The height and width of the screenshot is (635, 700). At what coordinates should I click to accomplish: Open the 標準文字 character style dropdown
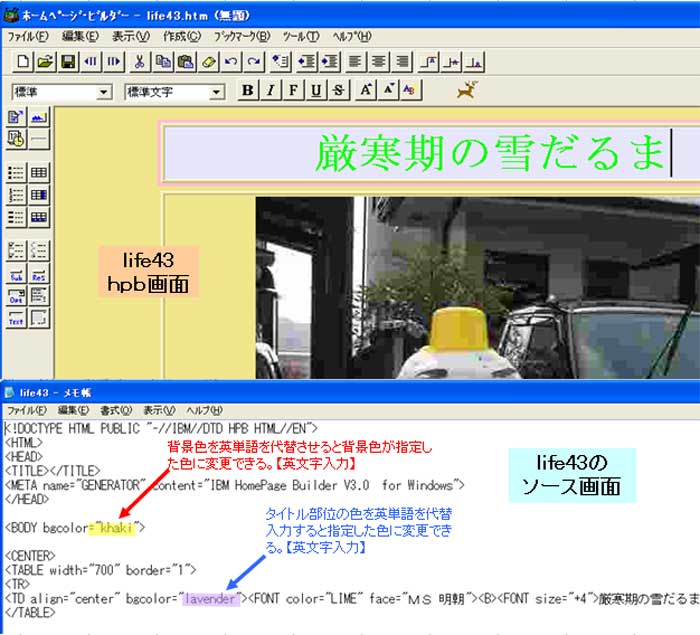tap(216, 92)
